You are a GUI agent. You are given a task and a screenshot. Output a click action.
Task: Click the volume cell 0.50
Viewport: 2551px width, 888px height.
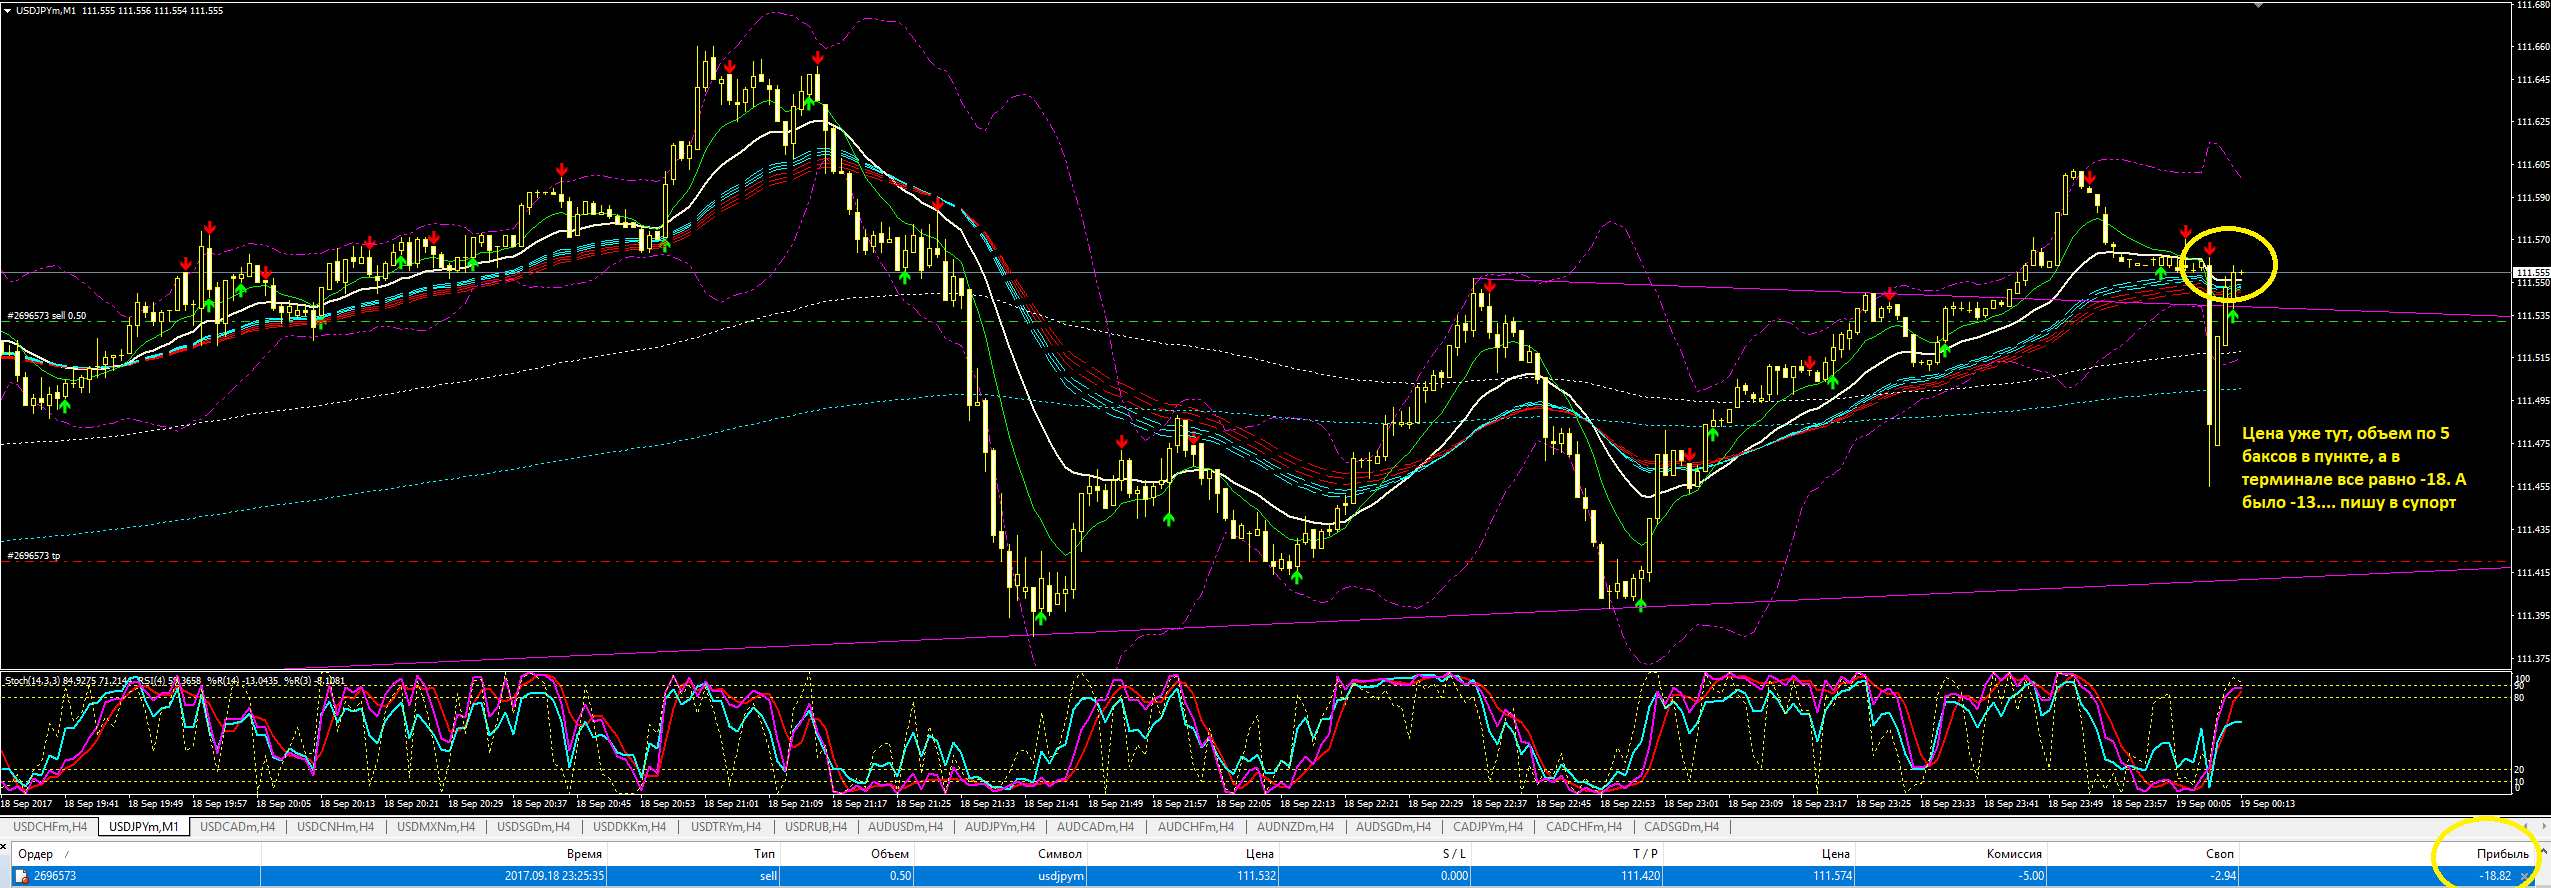900,876
